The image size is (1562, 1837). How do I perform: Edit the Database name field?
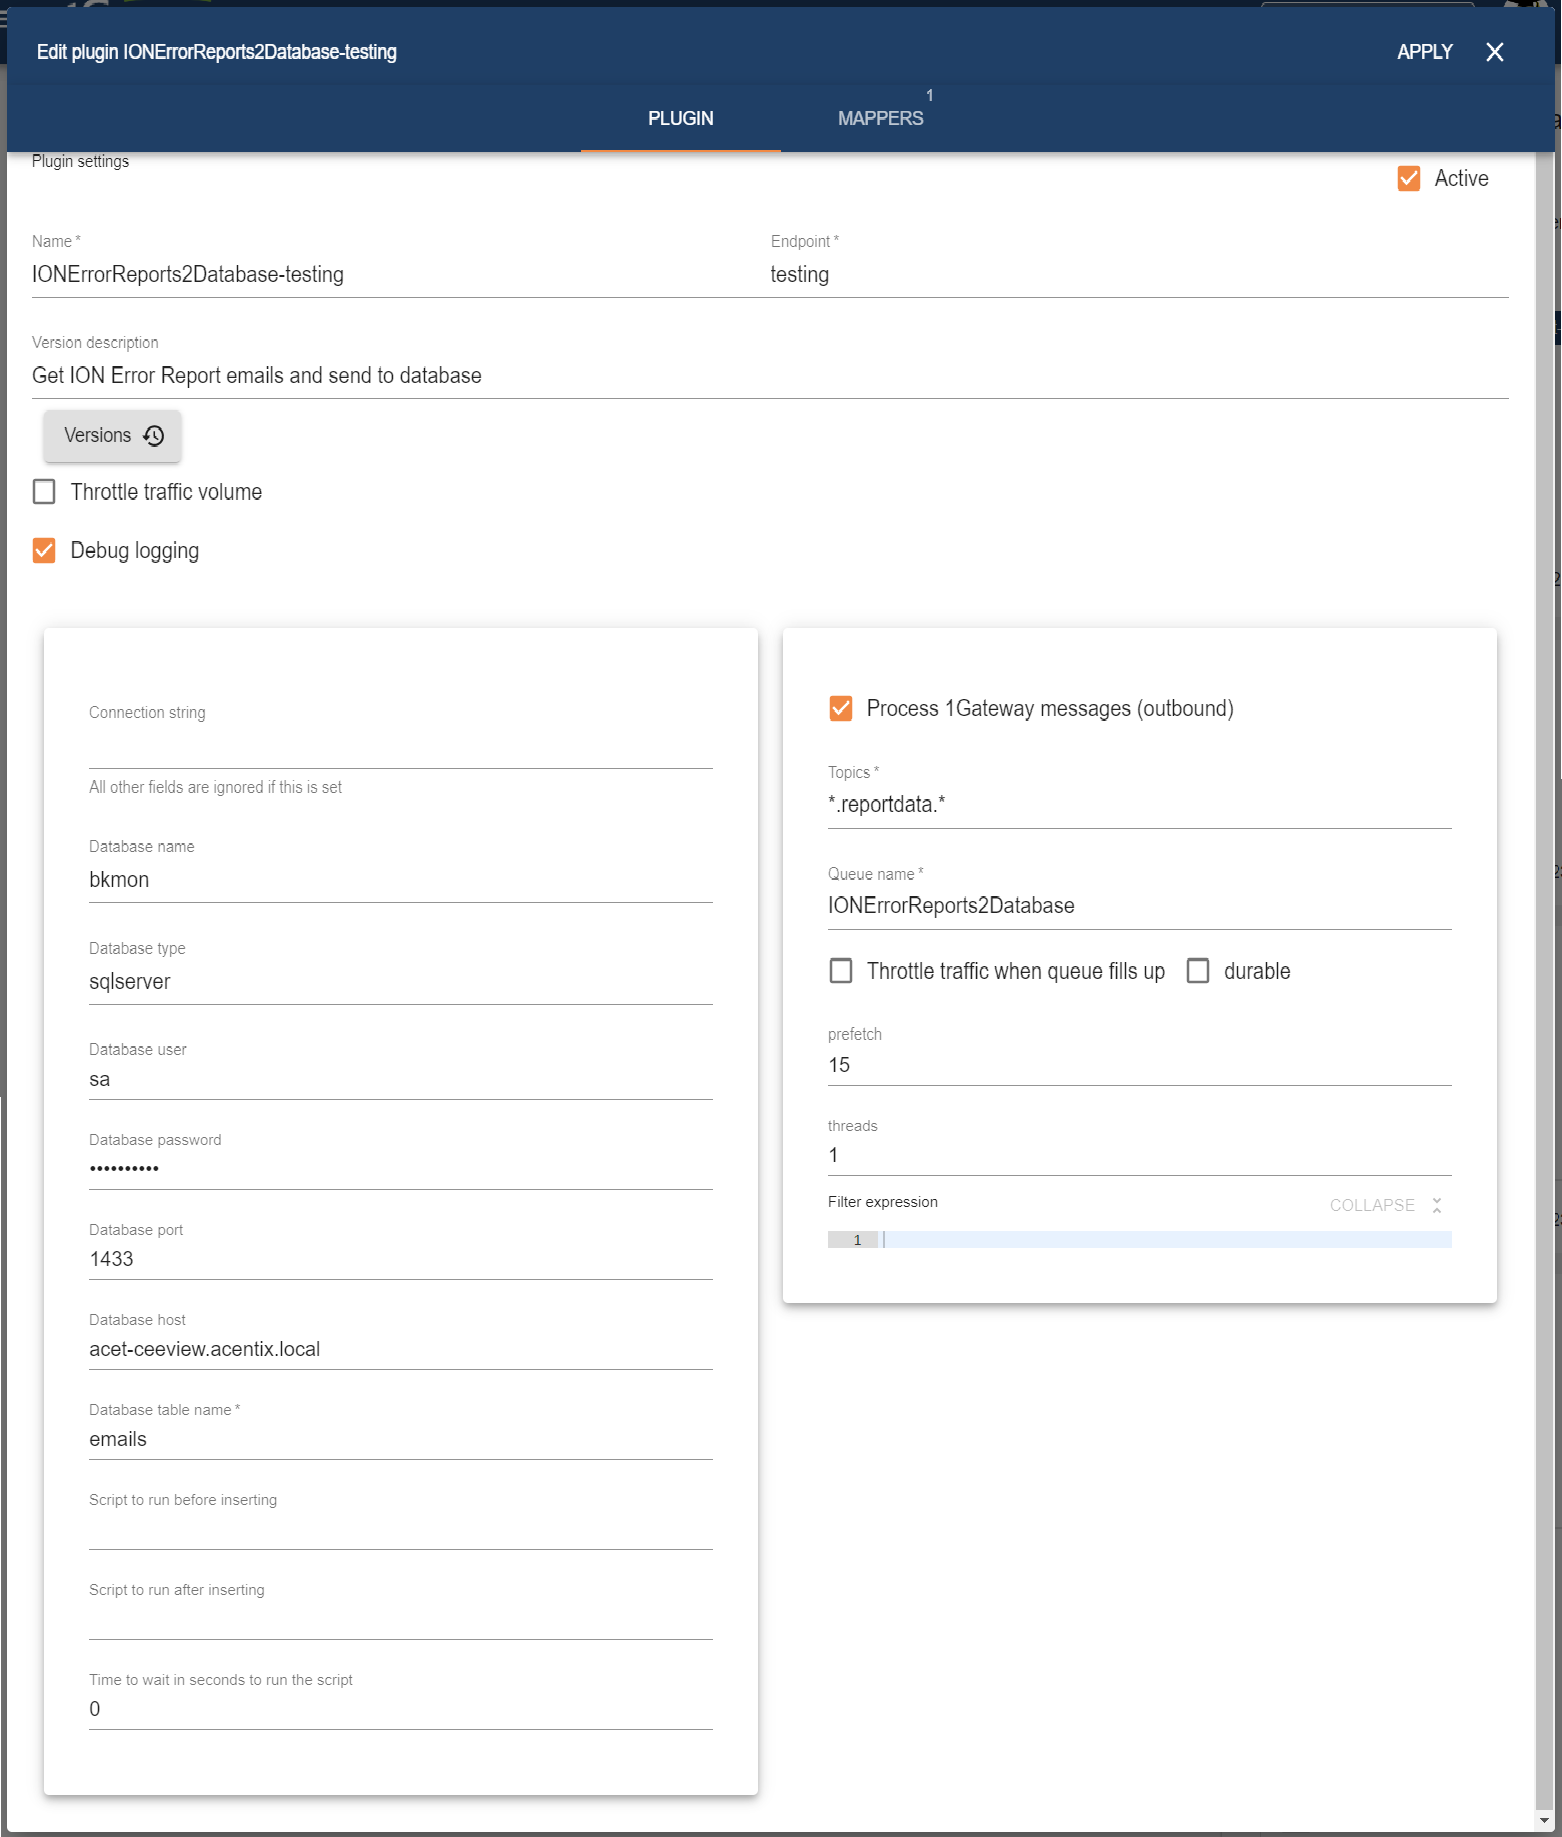[x=400, y=880]
